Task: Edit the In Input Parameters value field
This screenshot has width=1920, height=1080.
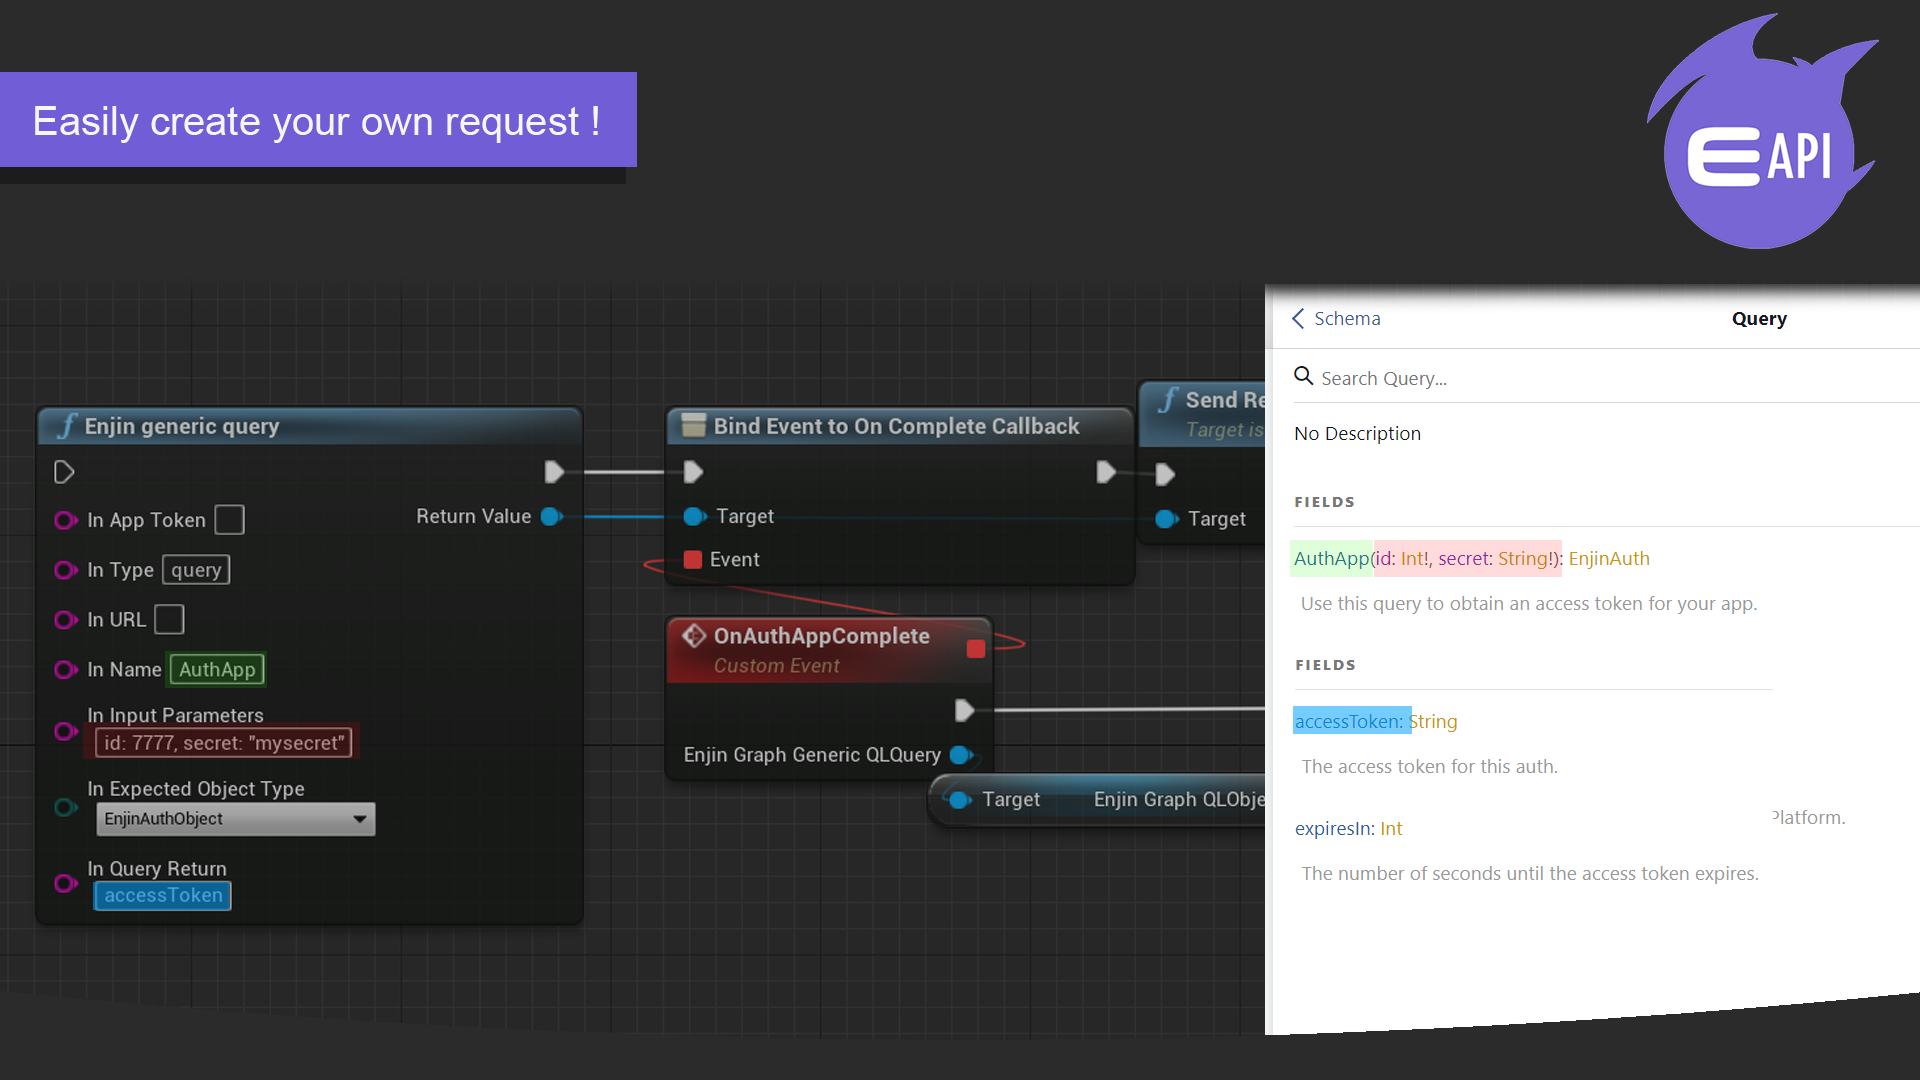Action: pos(222,742)
